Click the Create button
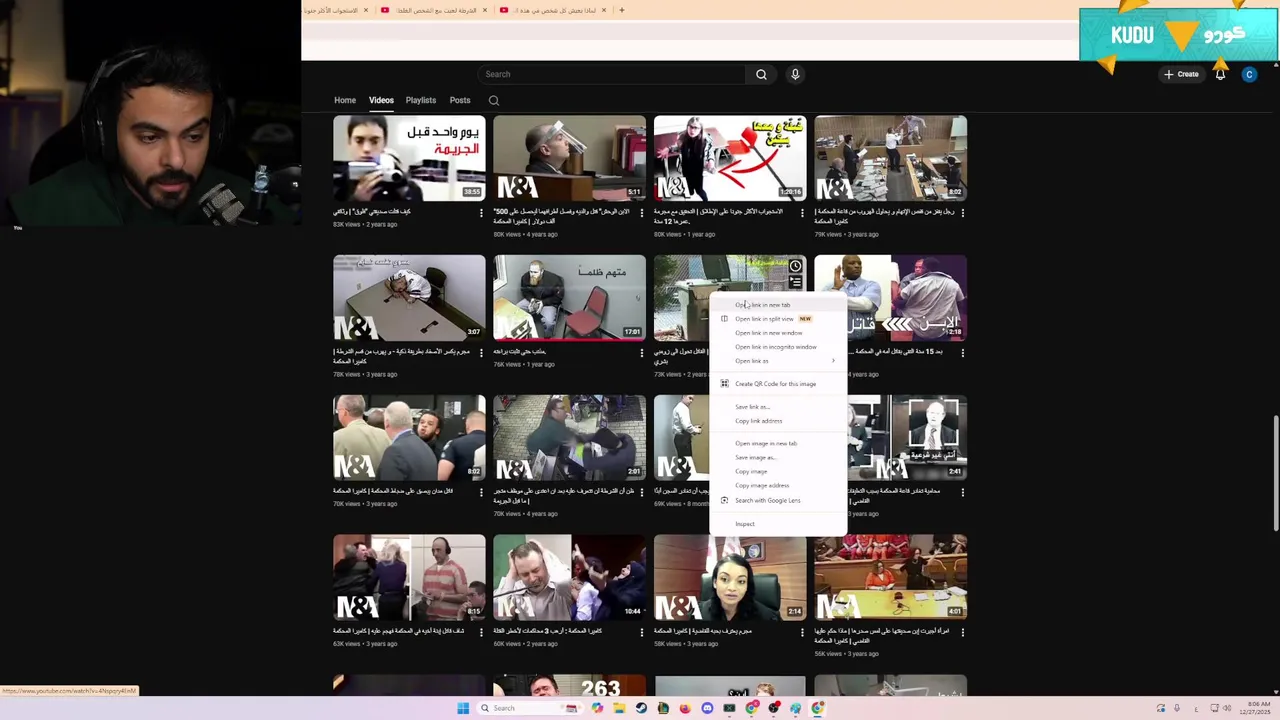1280x720 pixels. (1181, 74)
